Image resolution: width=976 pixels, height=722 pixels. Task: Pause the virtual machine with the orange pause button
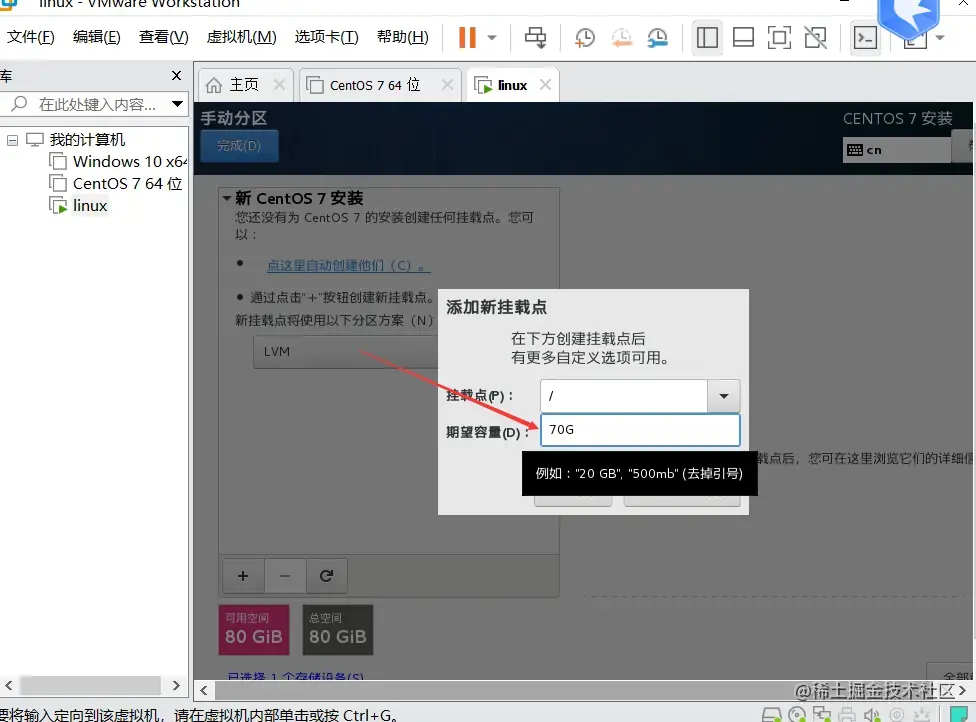pyautogui.click(x=467, y=37)
